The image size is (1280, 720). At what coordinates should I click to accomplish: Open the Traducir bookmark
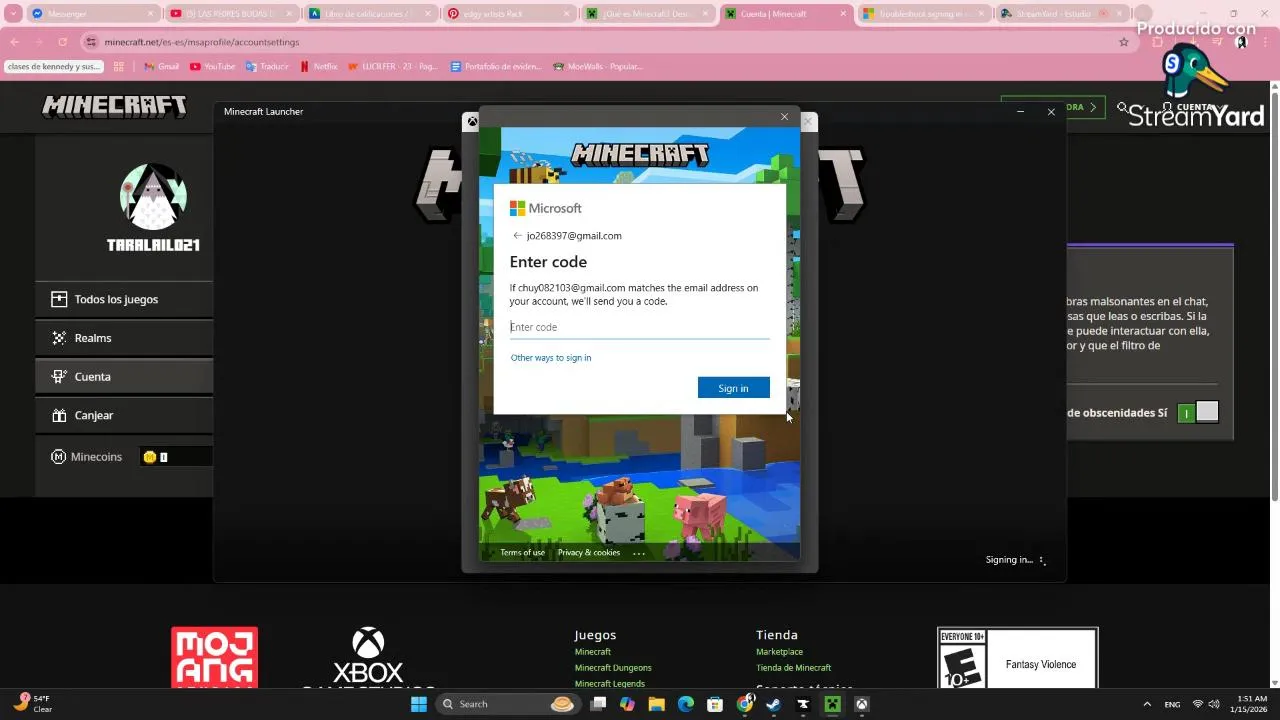click(266, 67)
